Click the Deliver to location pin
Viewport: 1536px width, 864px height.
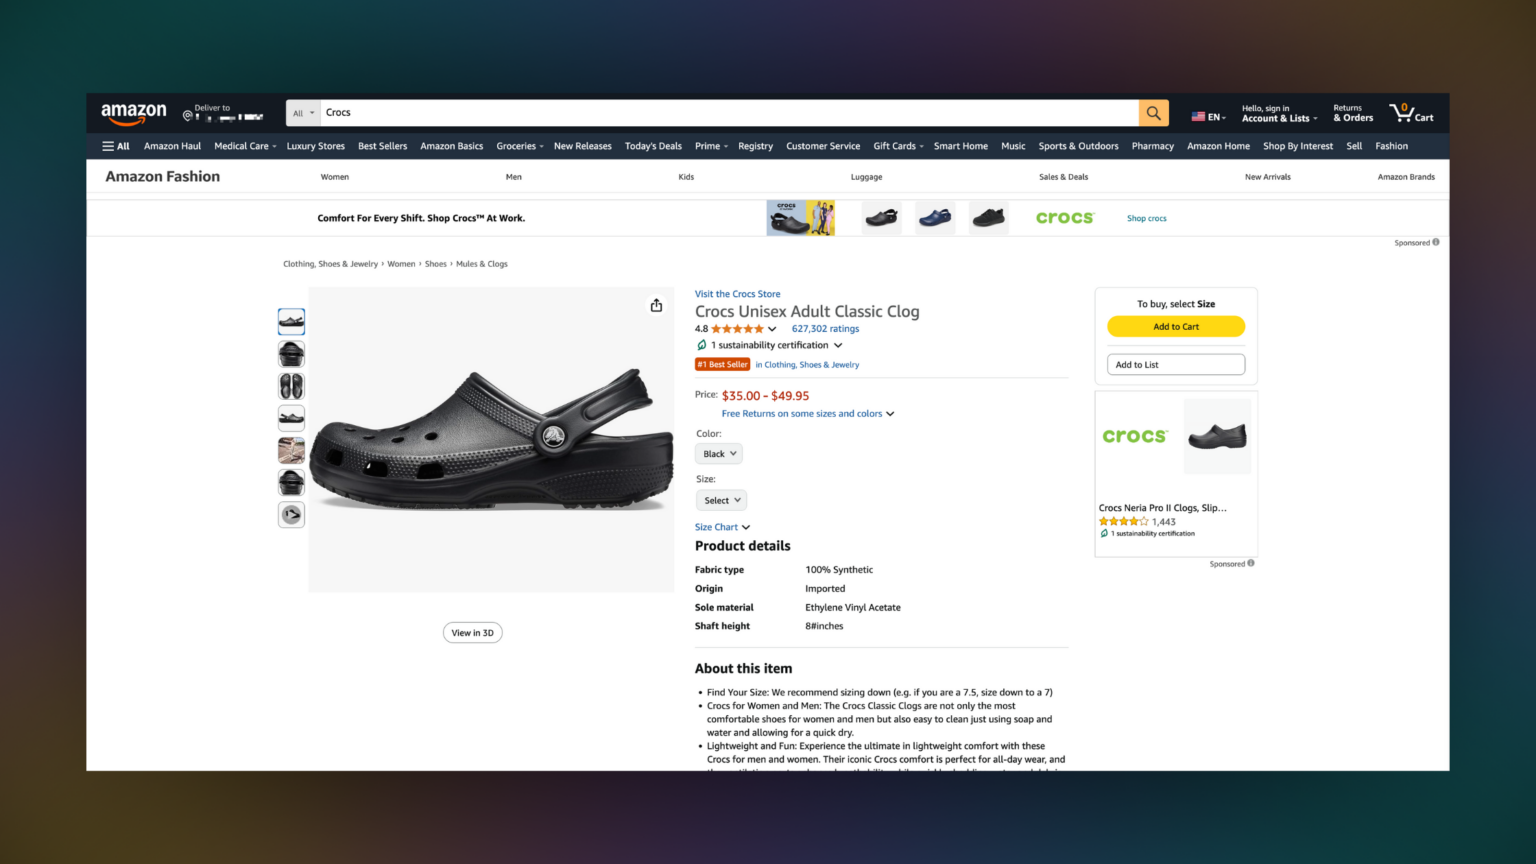click(188, 116)
